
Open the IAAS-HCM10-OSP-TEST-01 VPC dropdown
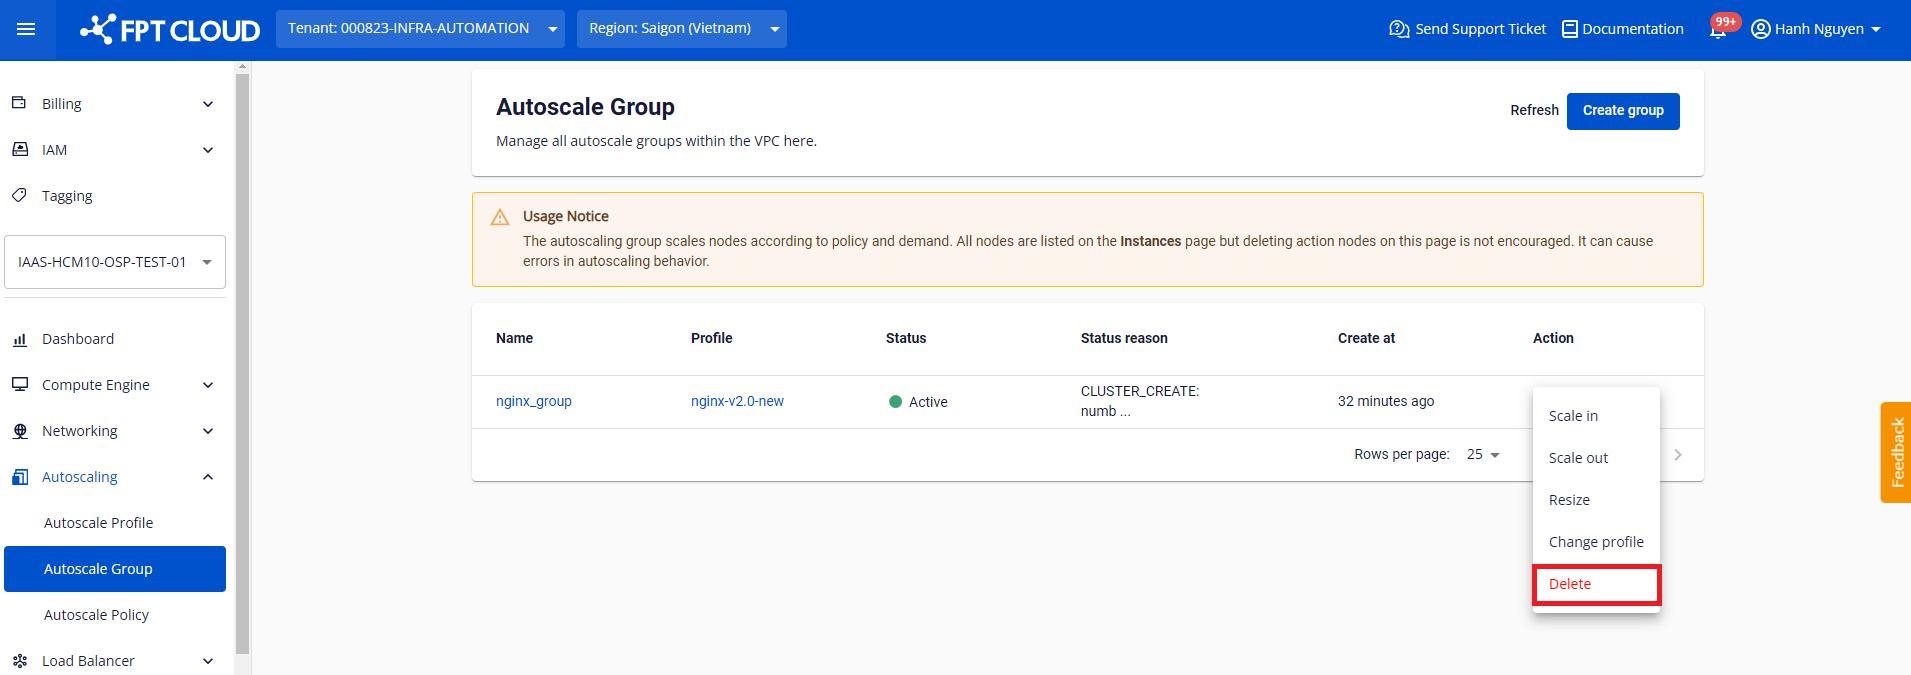pos(114,262)
